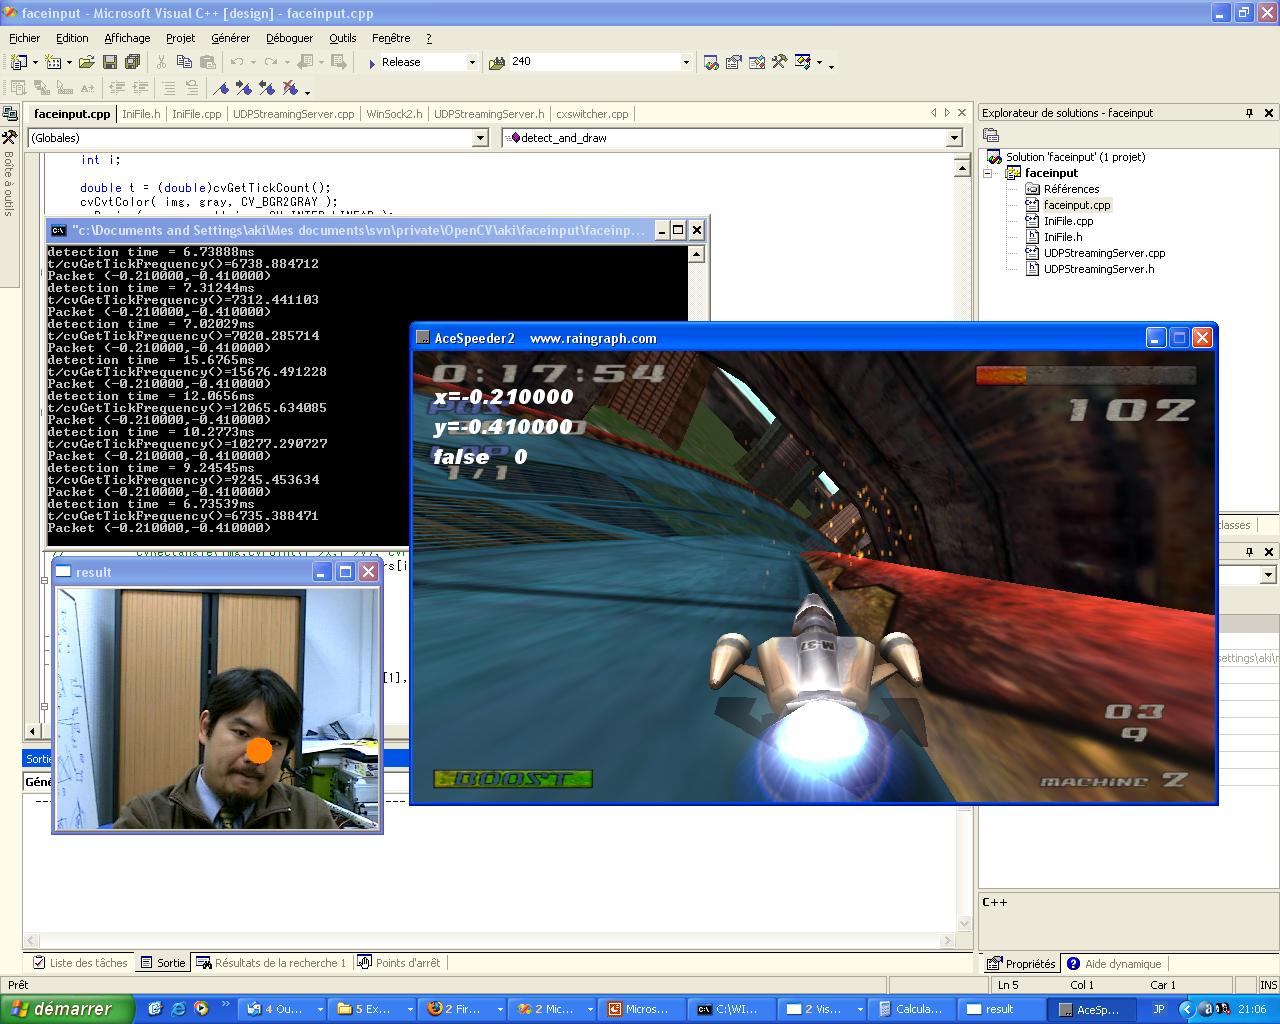Click the Boîte à outils sidebar icon

pyautogui.click(x=9, y=137)
